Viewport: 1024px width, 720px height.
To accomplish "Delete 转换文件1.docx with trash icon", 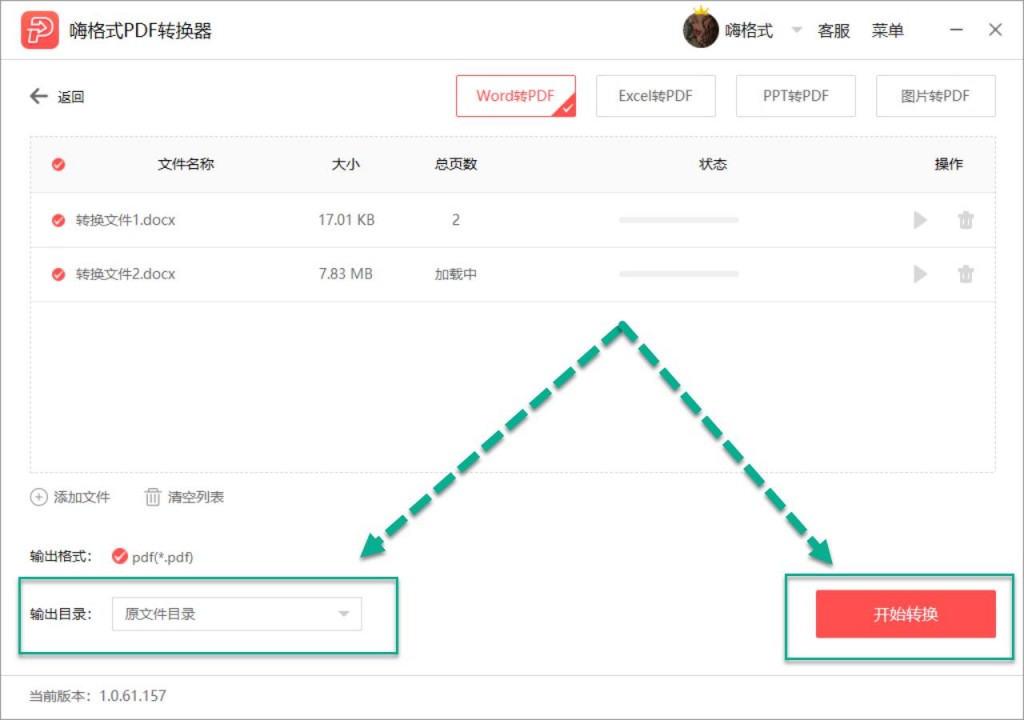I will (x=966, y=220).
